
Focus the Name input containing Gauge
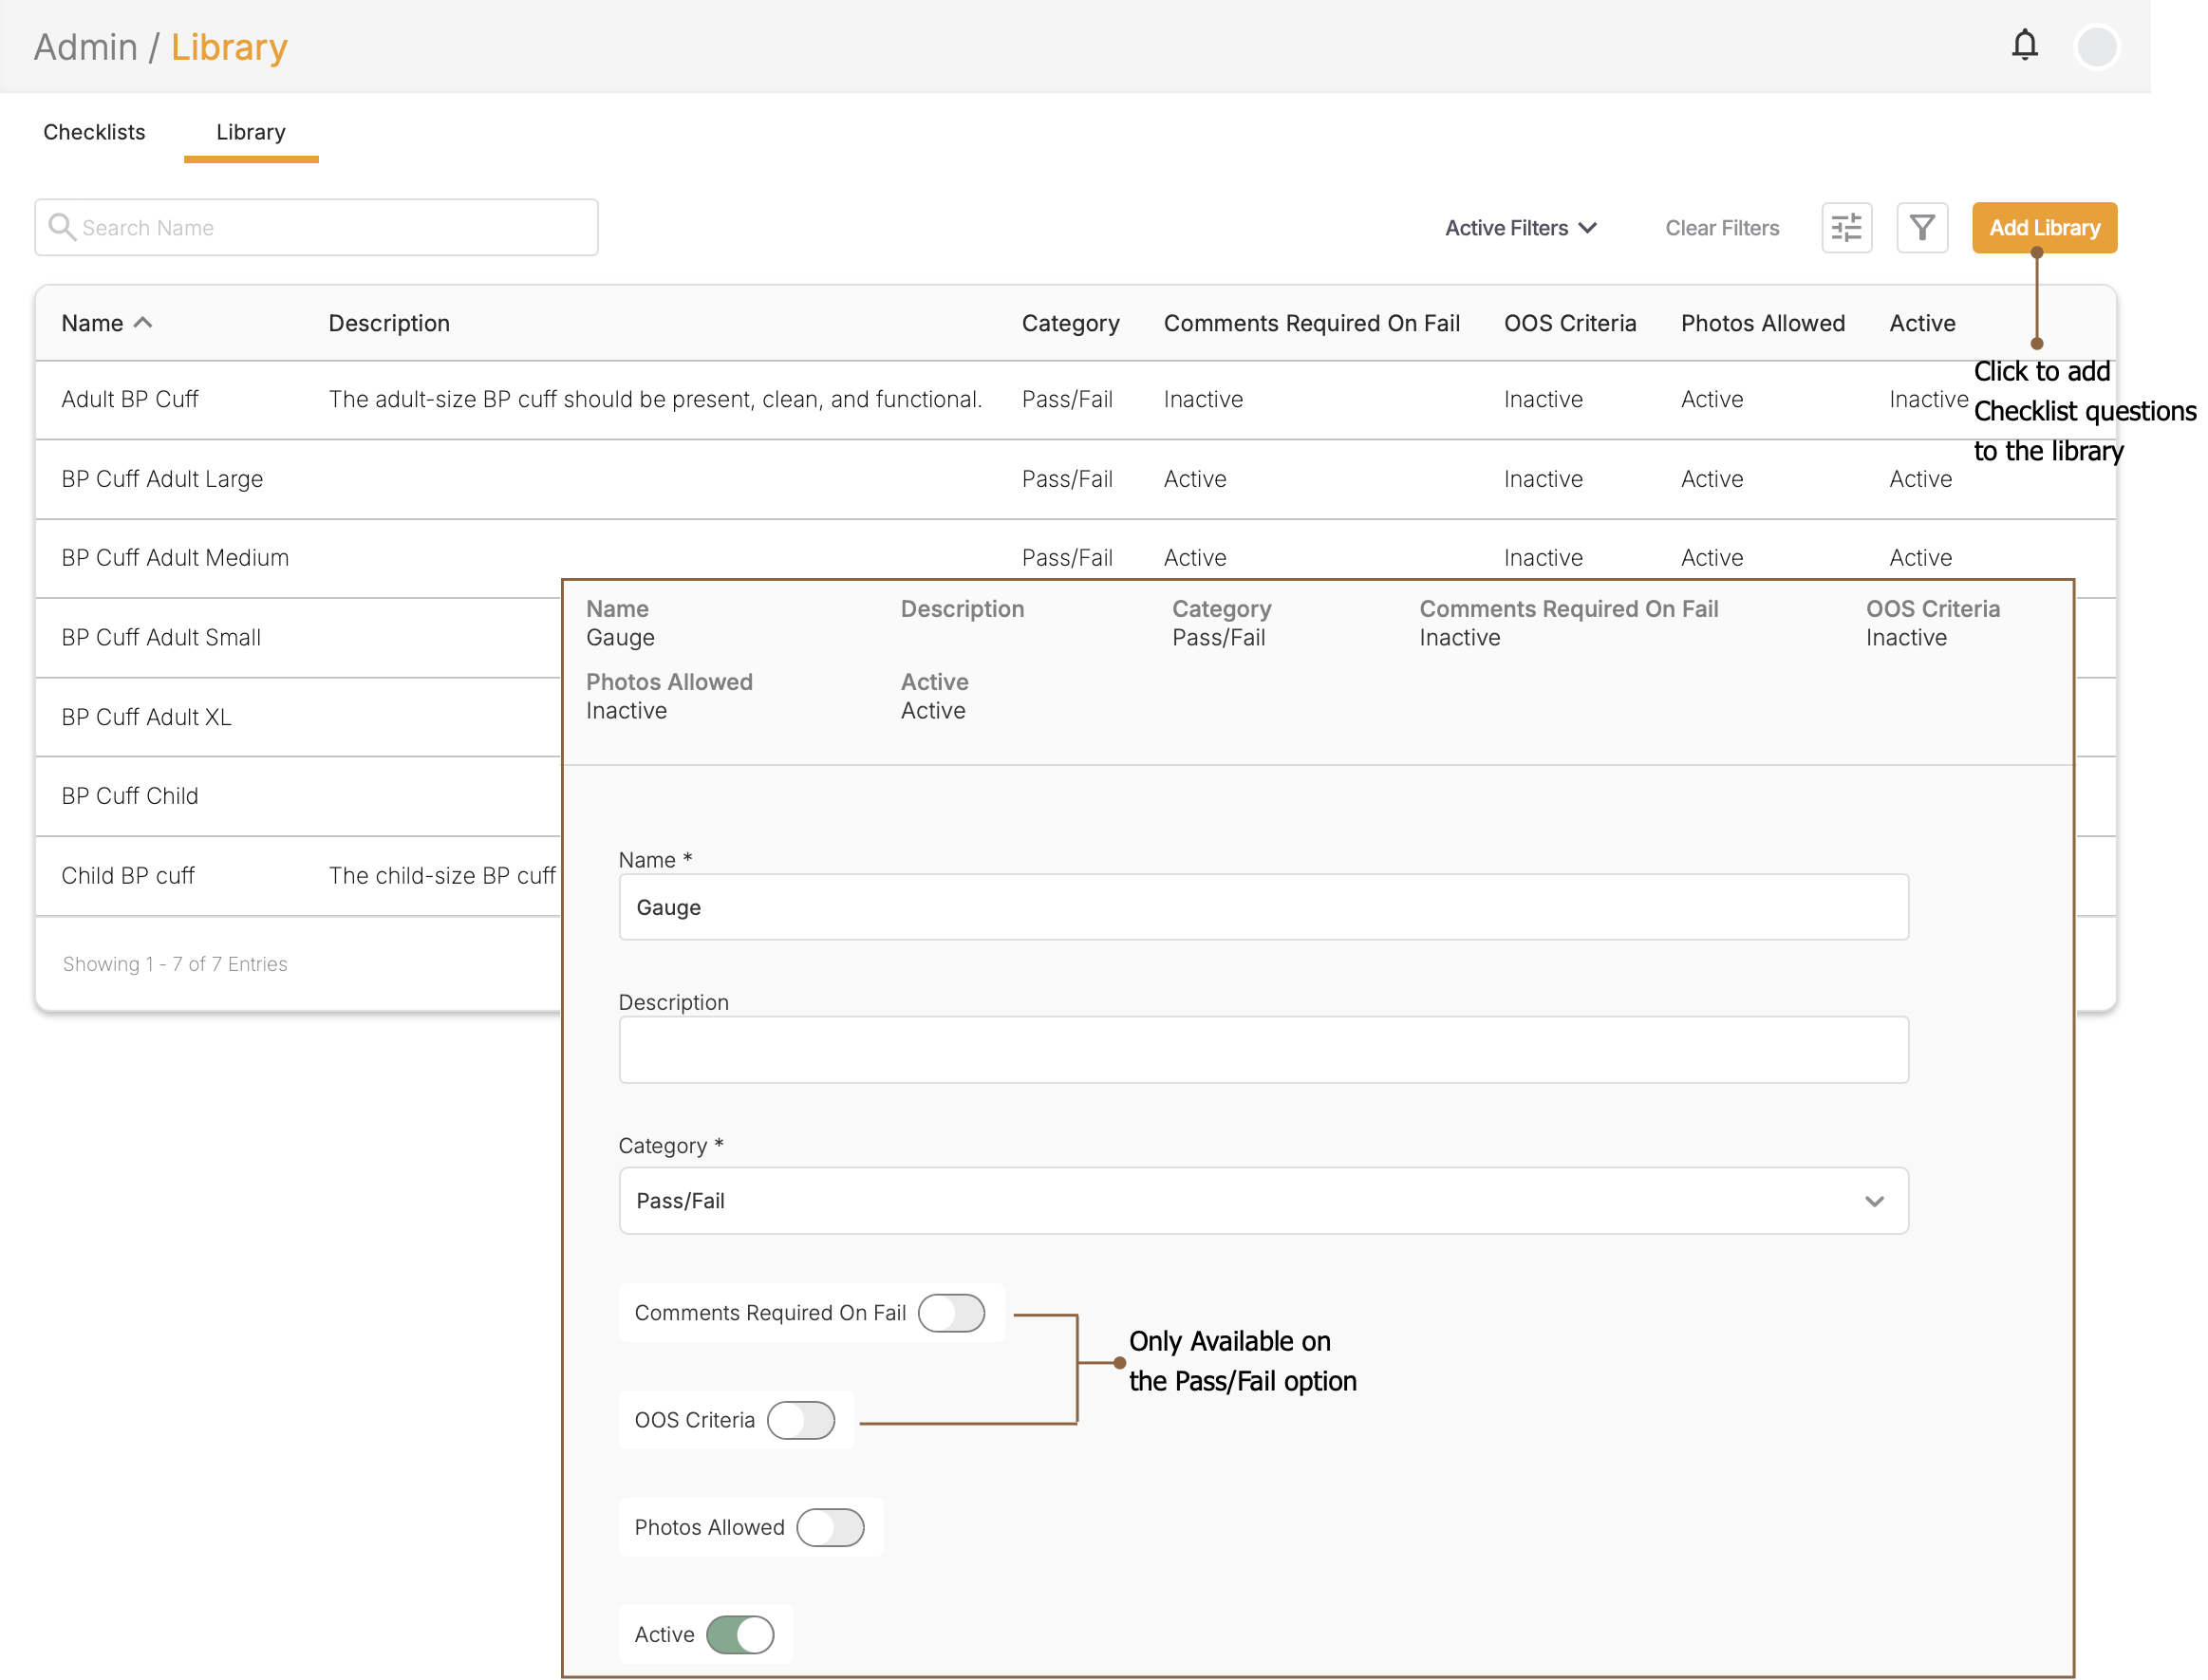click(x=1263, y=907)
